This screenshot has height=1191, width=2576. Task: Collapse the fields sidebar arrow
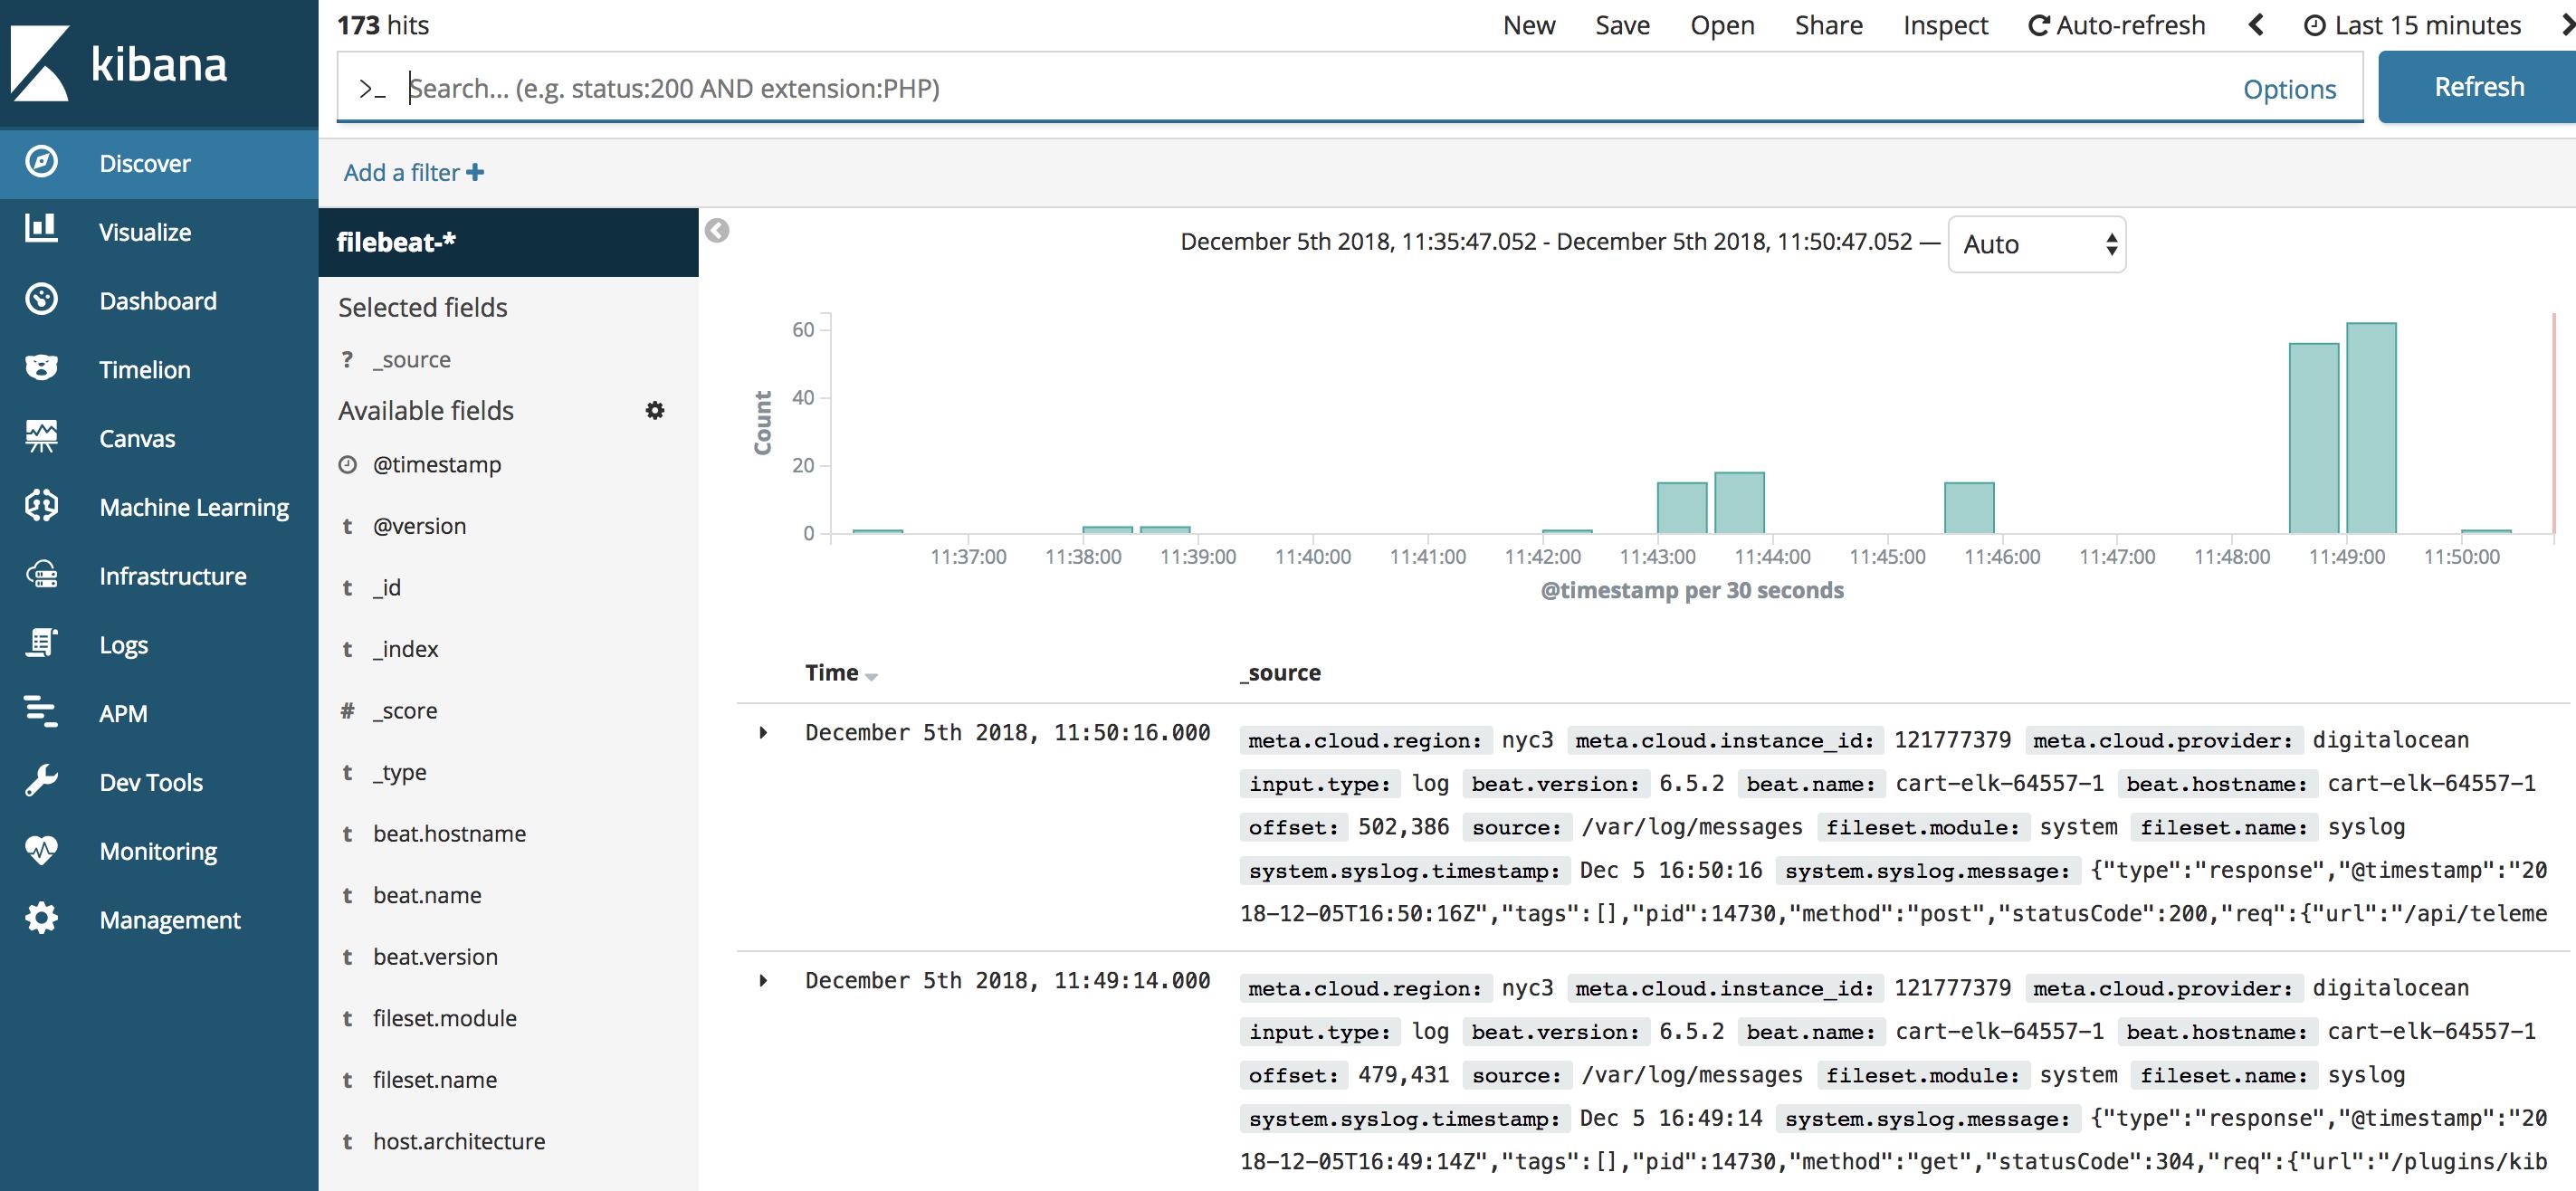pyautogui.click(x=717, y=231)
